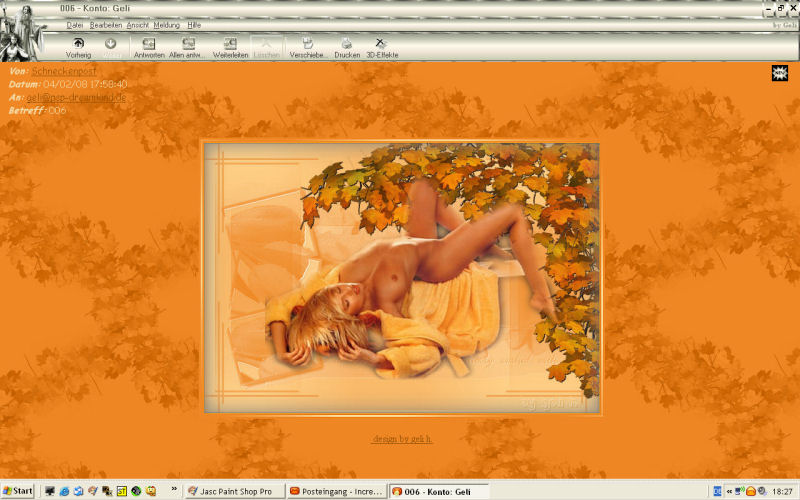Image resolution: width=800 pixels, height=500 pixels.
Task: Forward the message with Weiterleiten
Action: pos(230,48)
